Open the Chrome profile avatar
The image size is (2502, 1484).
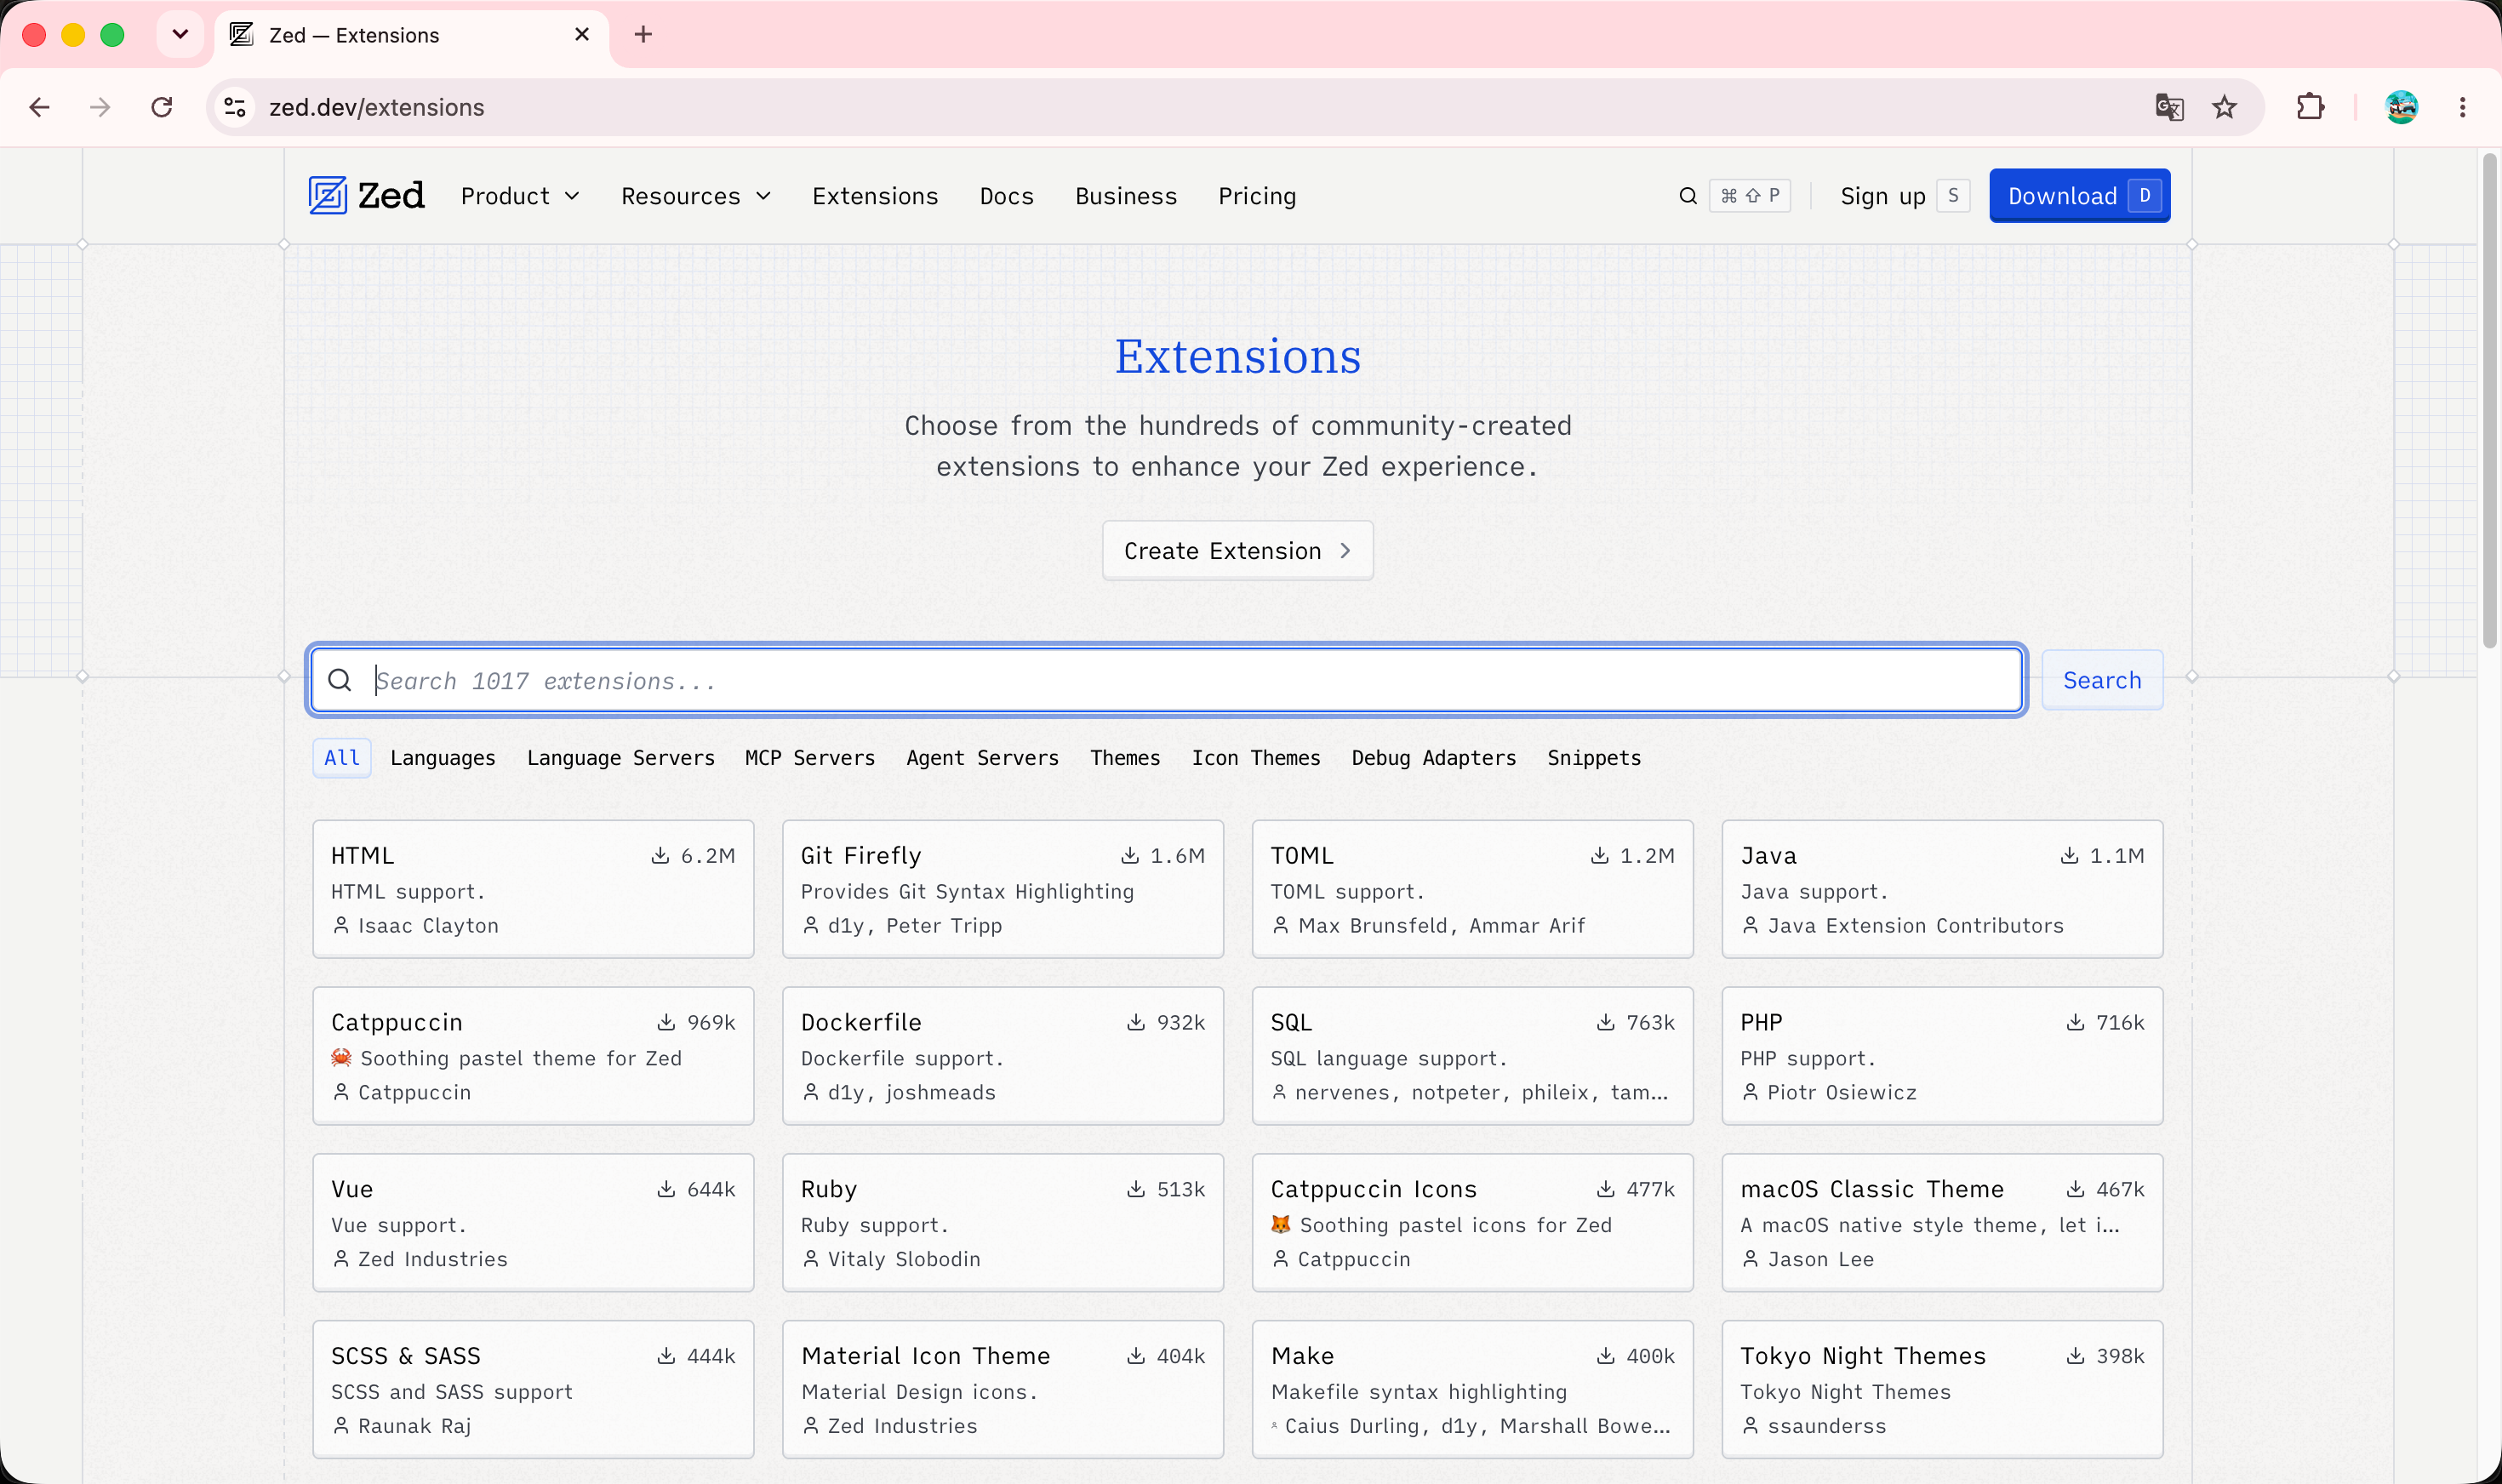[2401, 107]
